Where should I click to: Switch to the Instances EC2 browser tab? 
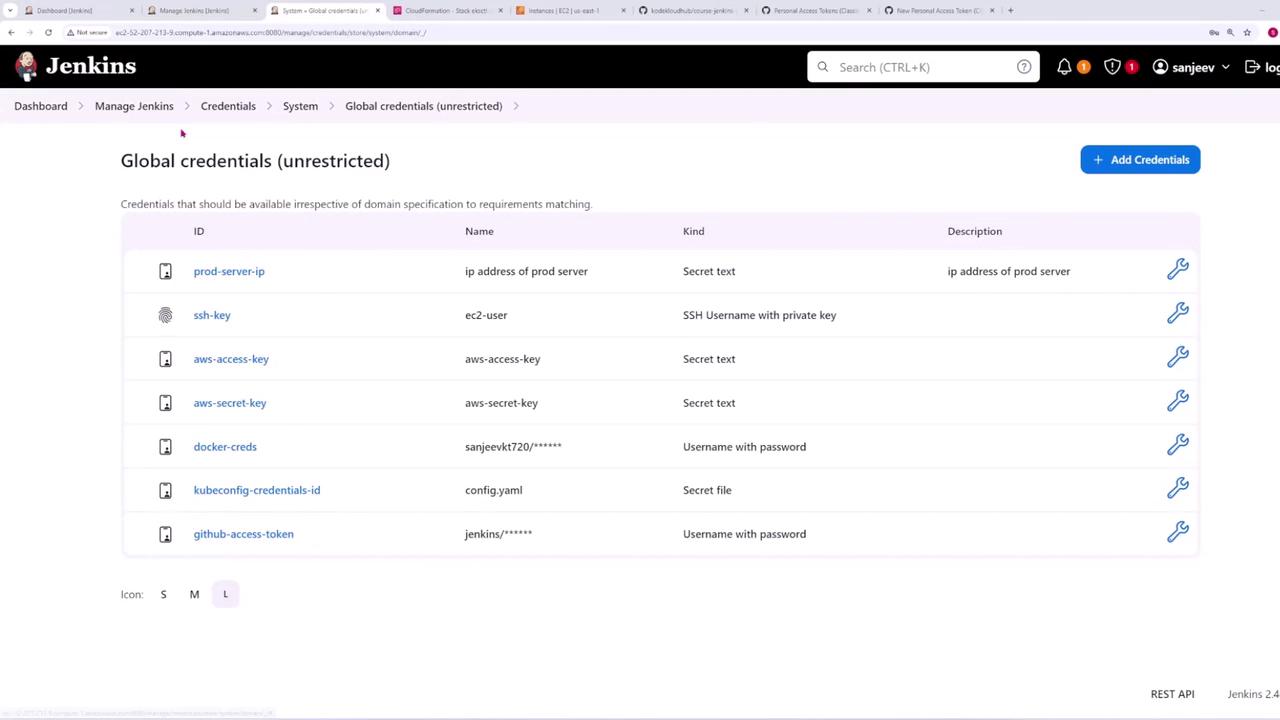tap(569, 10)
